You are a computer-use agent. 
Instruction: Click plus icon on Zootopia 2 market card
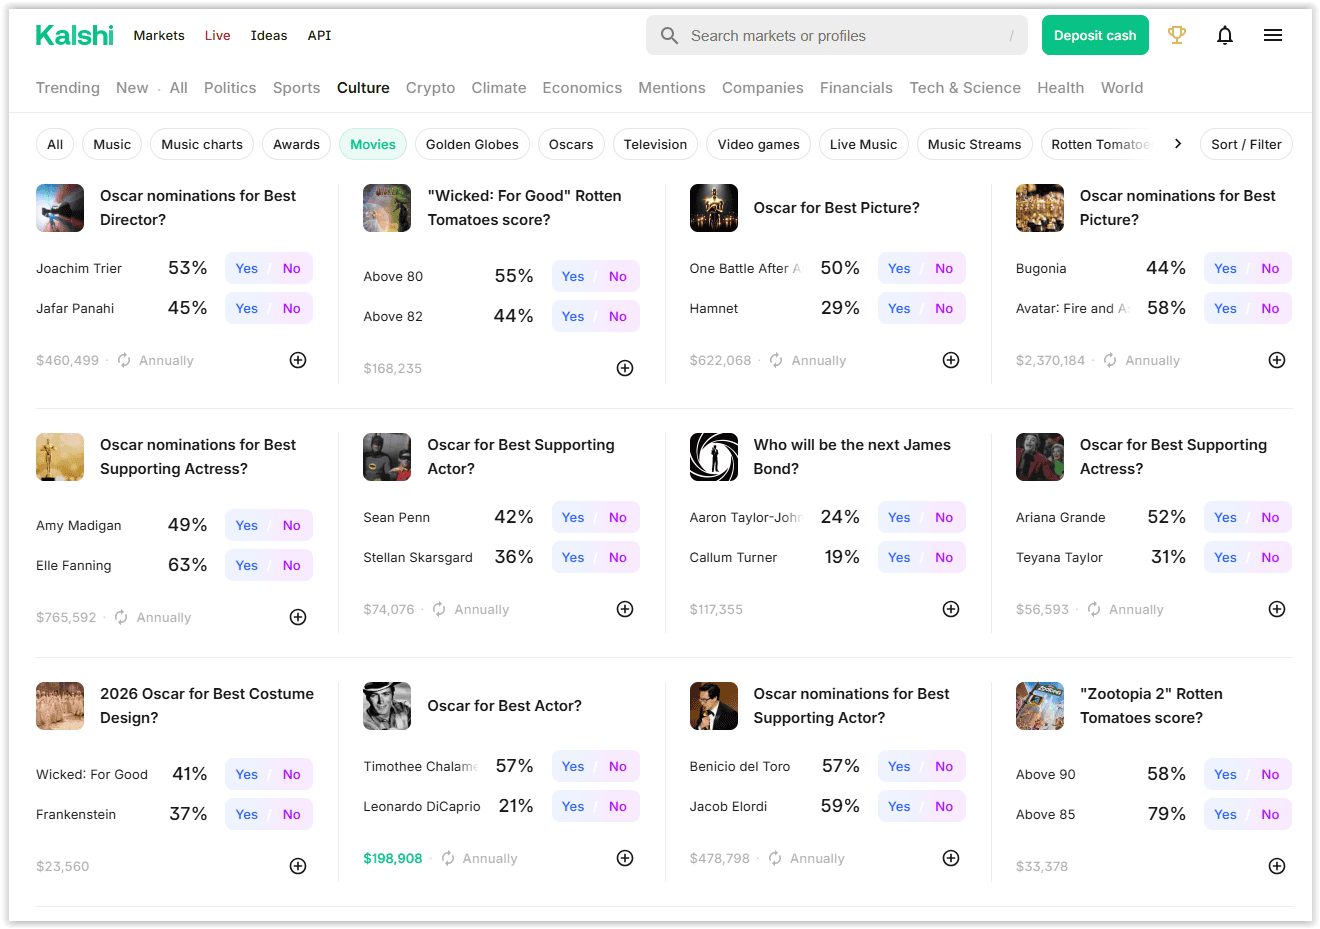[x=1277, y=866]
